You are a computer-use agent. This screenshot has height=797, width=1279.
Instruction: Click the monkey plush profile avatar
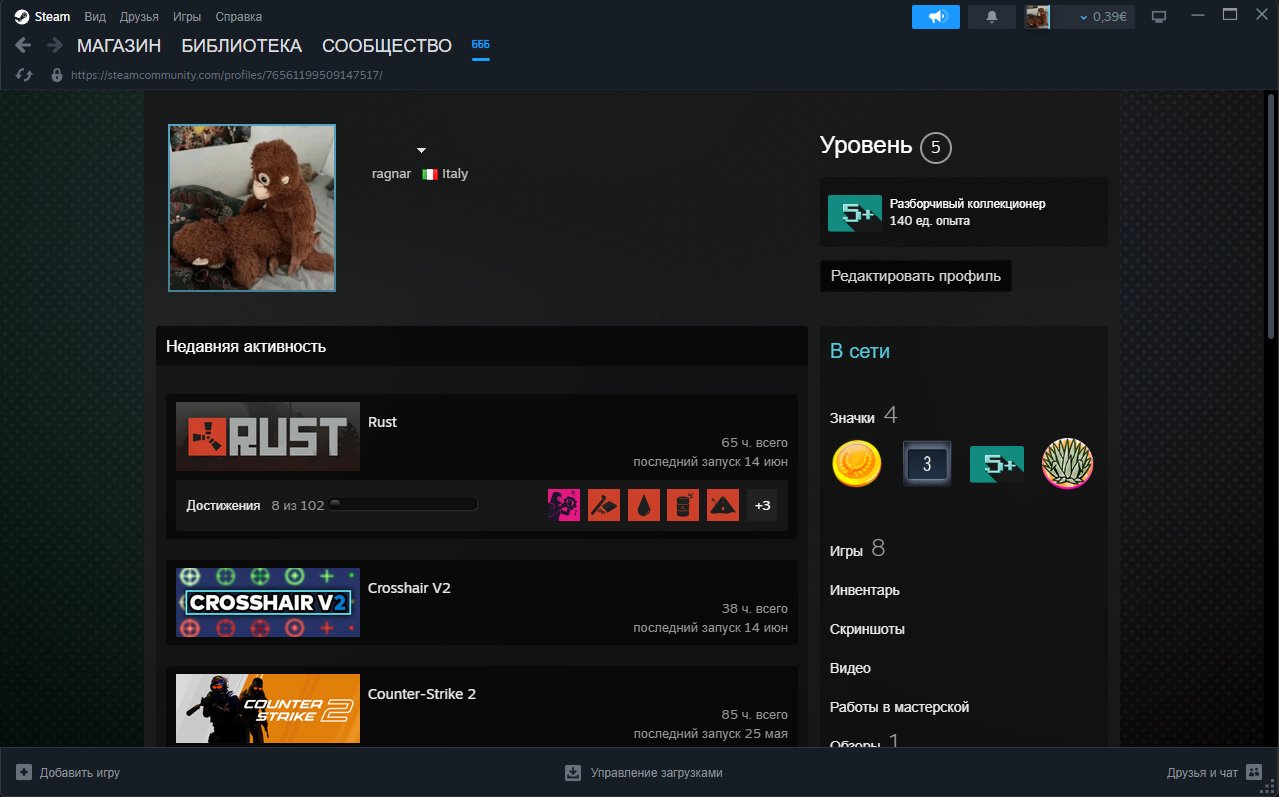coord(252,208)
